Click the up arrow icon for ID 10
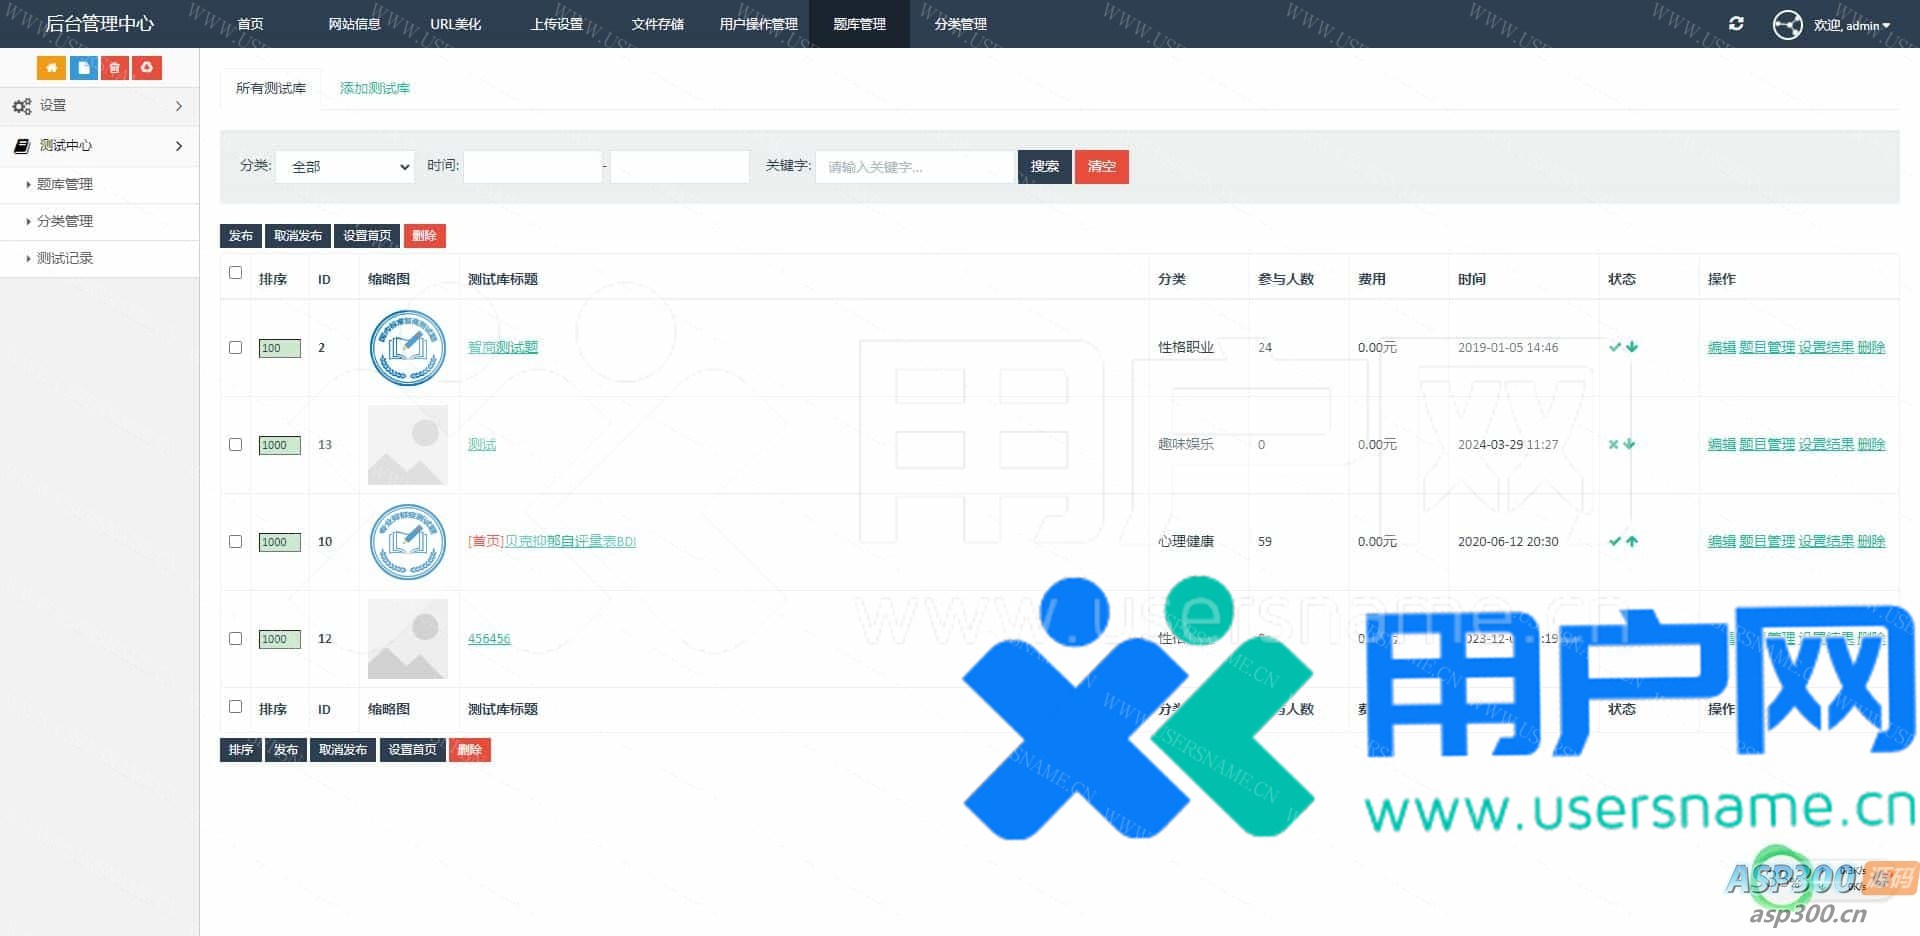This screenshot has height=936, width=1920. pyautogui.click(x=1632, y=541)
